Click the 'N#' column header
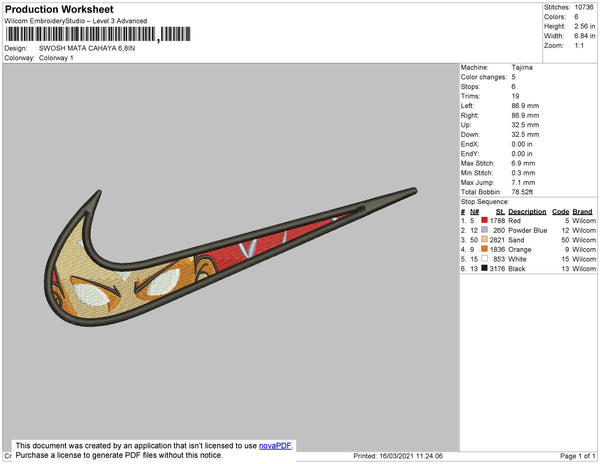This screenshot has width=600, height=464. point(474,212)
